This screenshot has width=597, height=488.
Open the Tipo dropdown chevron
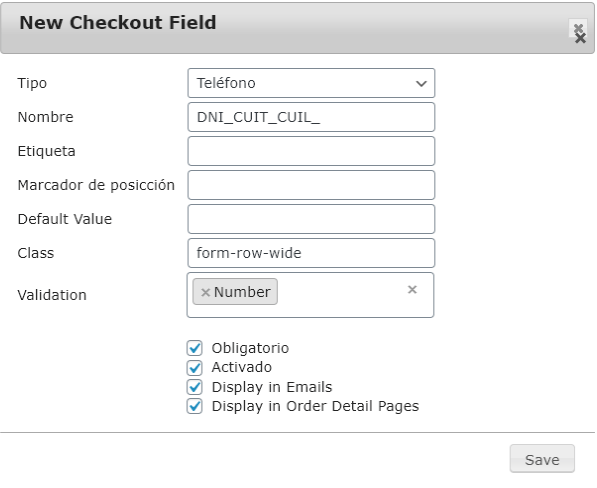[x=421, y=83]
